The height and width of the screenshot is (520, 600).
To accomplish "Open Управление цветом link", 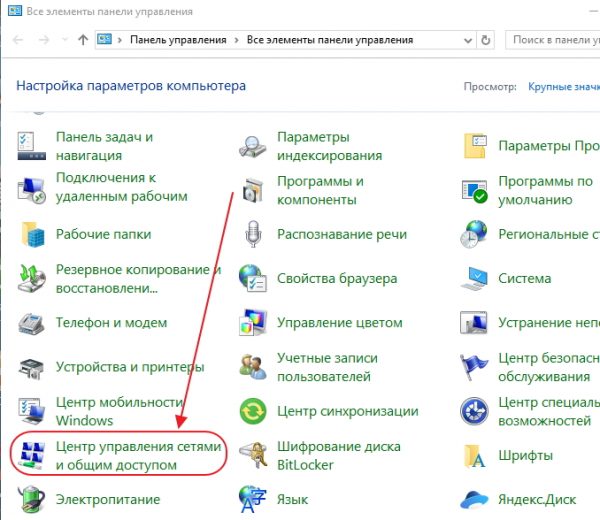I will (x=340, y=323).
